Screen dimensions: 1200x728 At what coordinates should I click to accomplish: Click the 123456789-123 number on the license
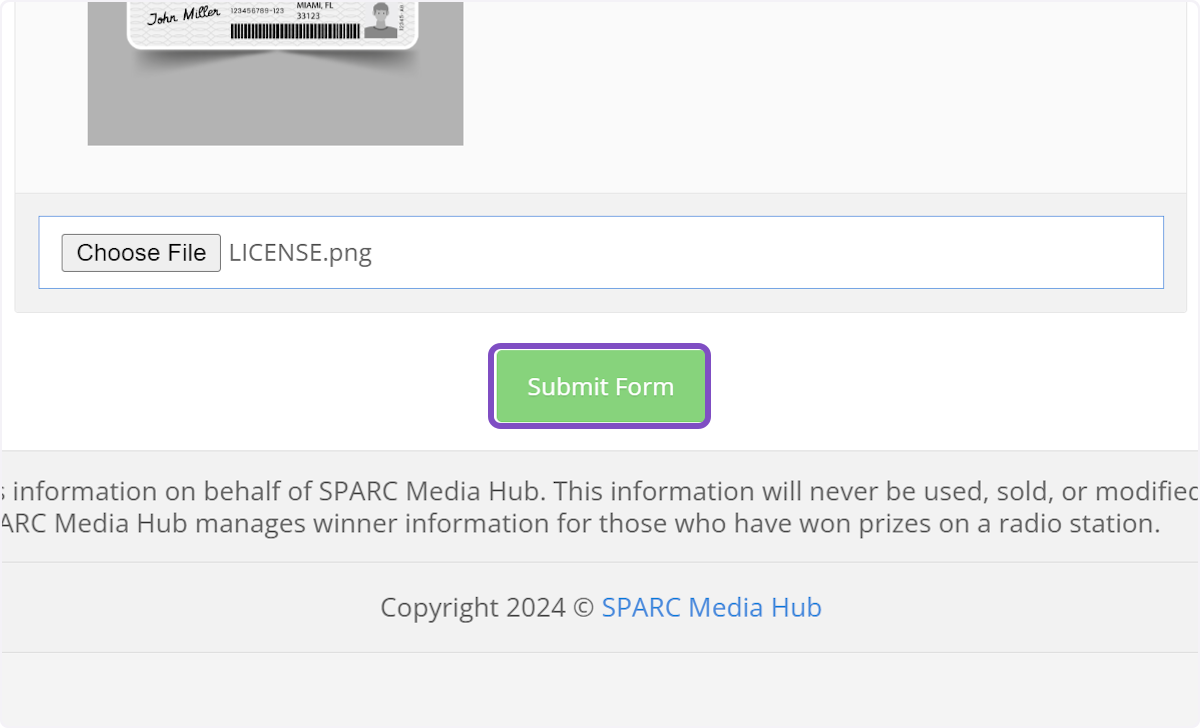coord(257,11)
